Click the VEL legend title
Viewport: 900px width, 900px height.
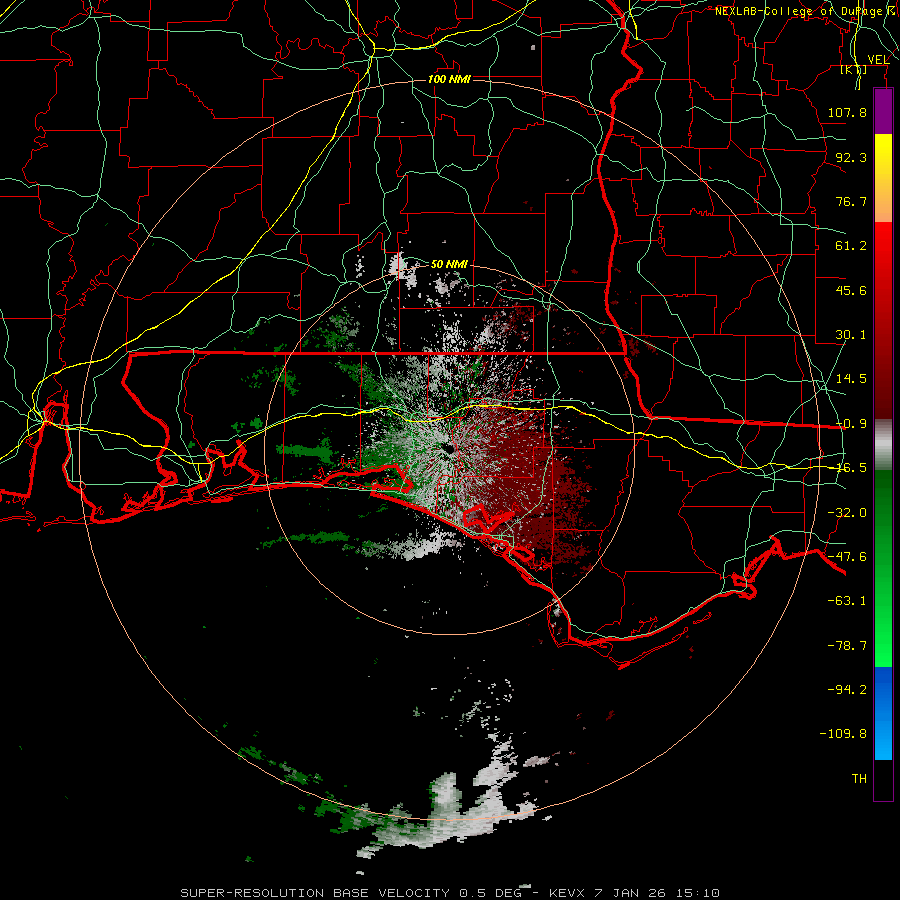[x=878, y=60]
